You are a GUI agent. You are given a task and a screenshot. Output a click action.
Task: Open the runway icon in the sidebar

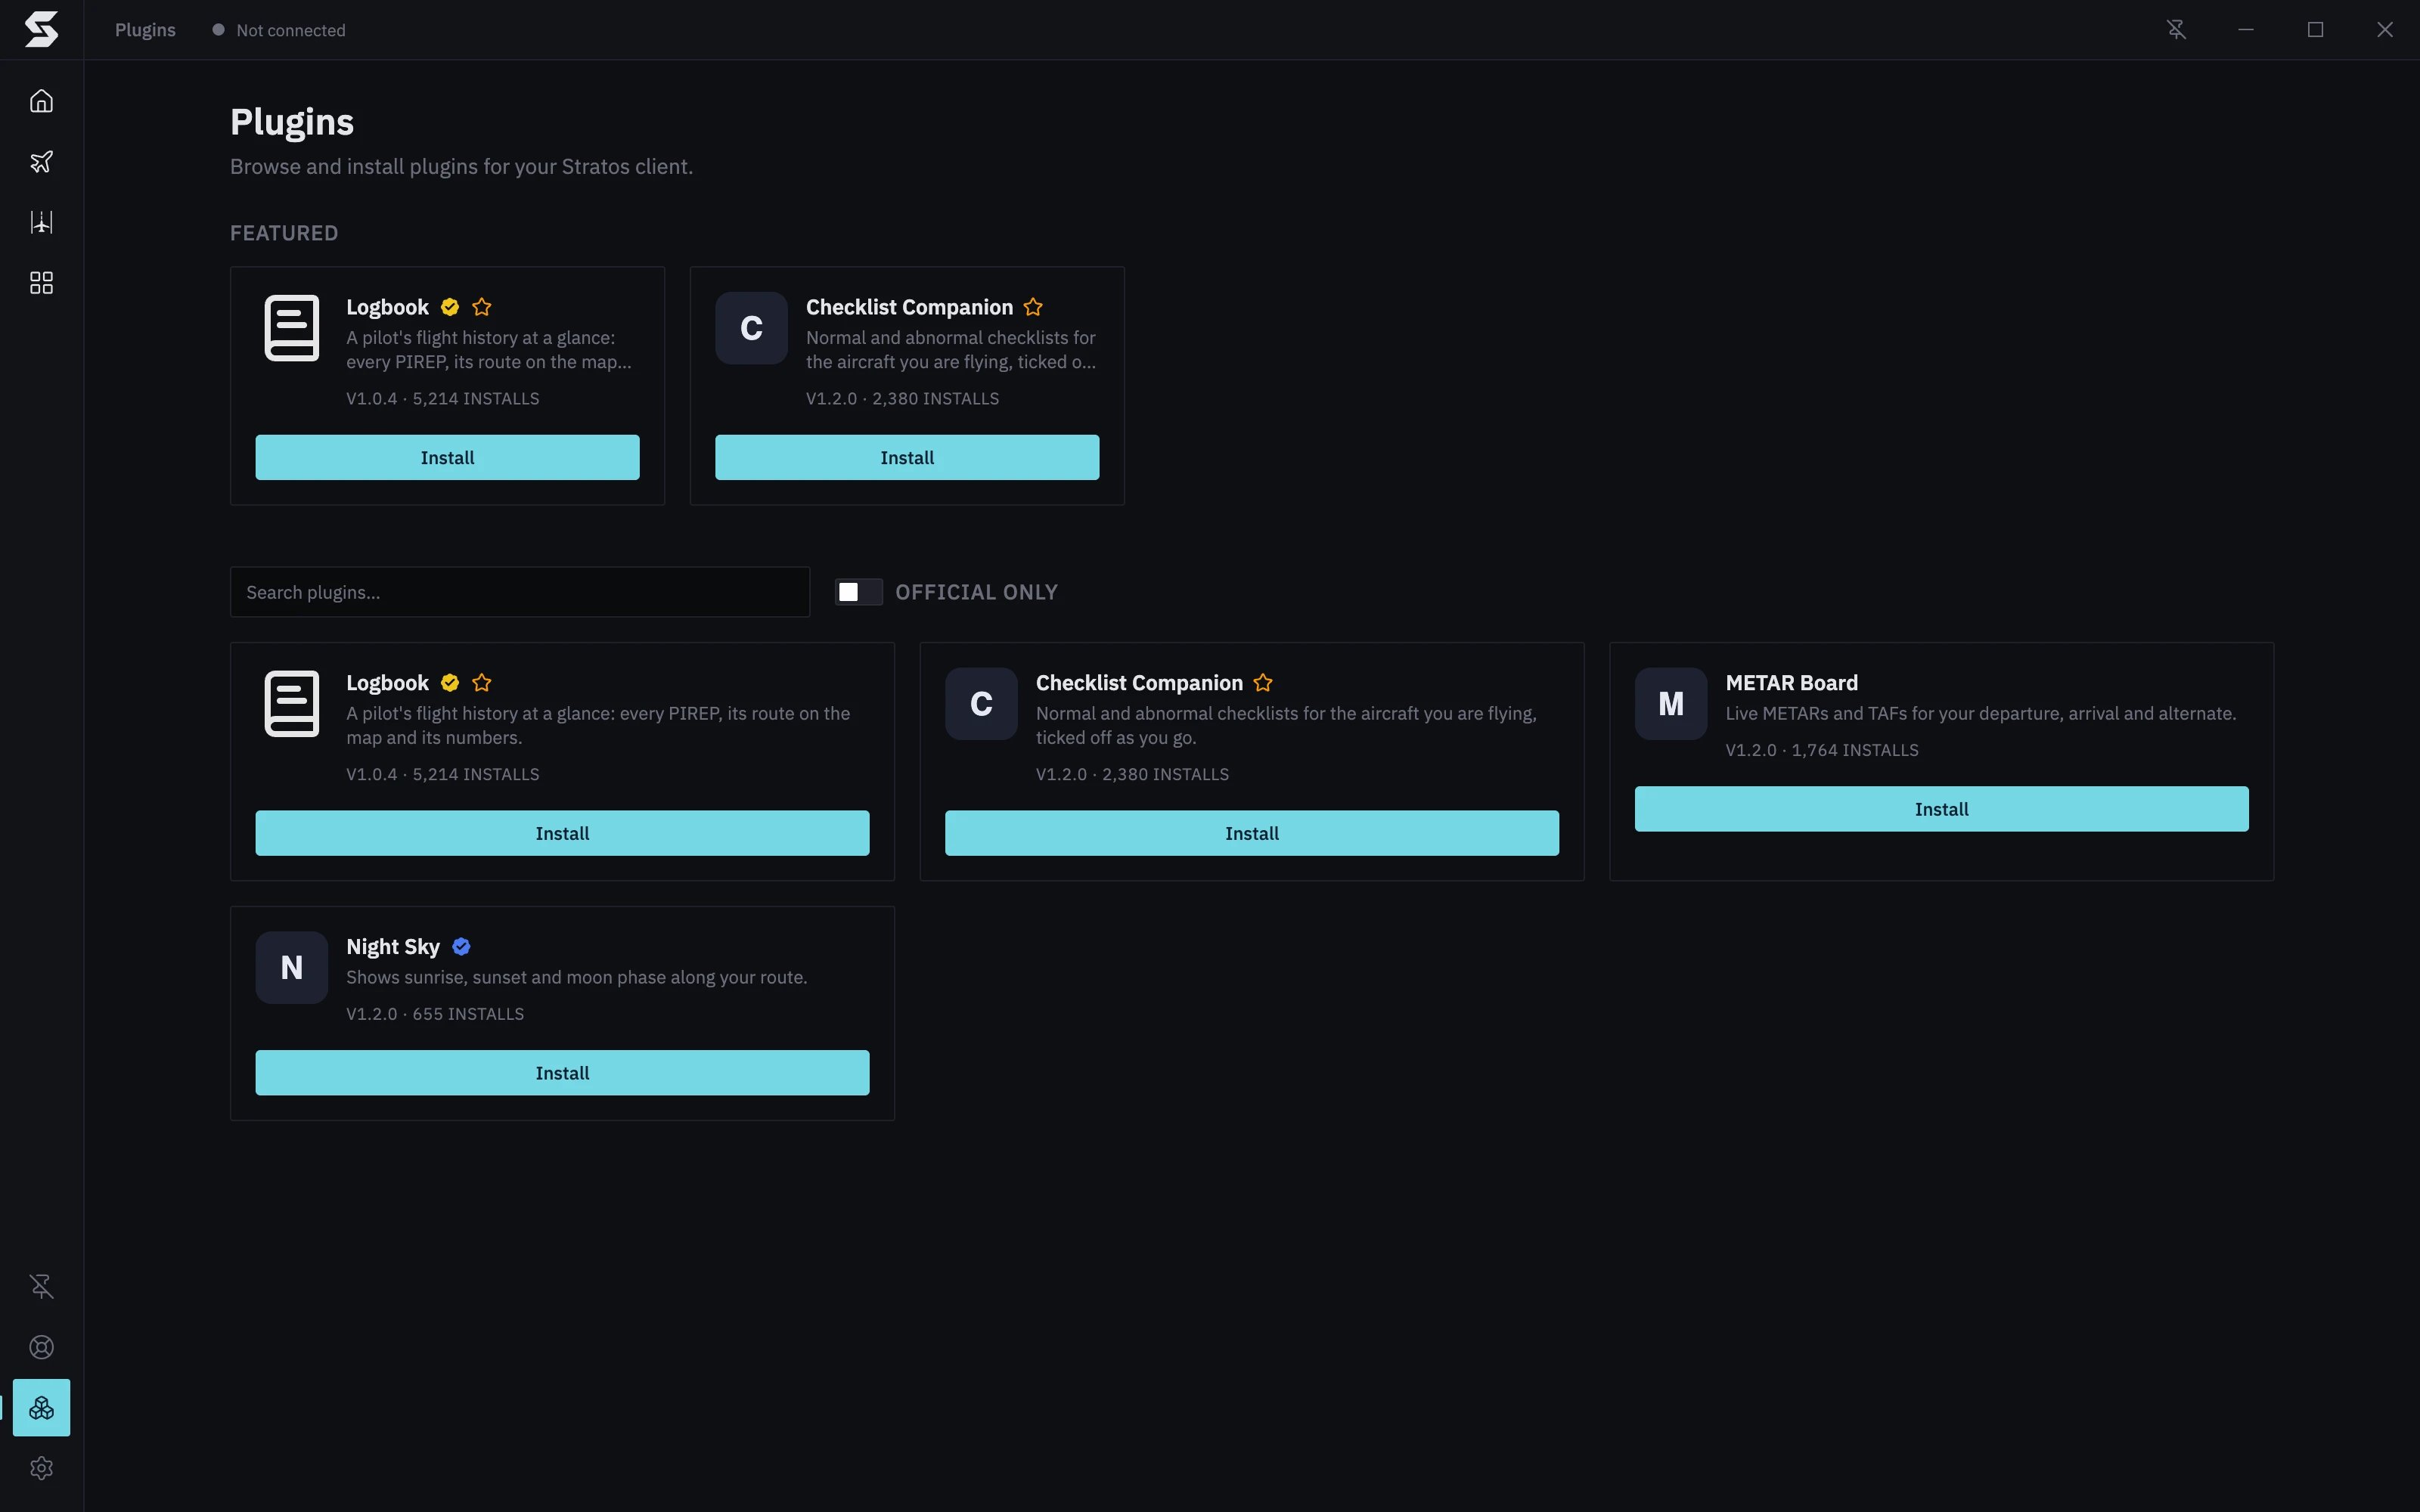click(x=41, y=222)
